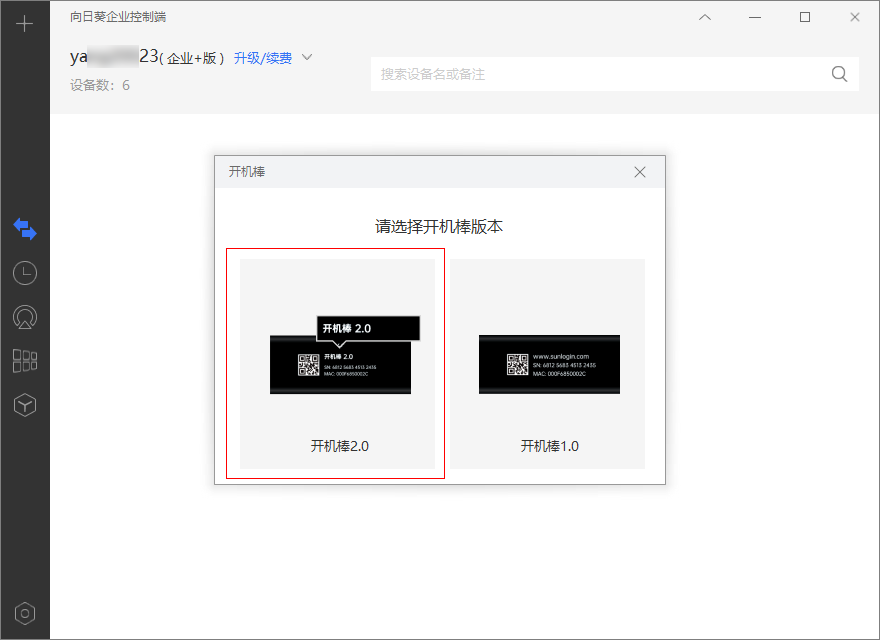Select the 开机棒1.0 card
This screenshot has width=880, height=640.
click(x=547, y=364)
